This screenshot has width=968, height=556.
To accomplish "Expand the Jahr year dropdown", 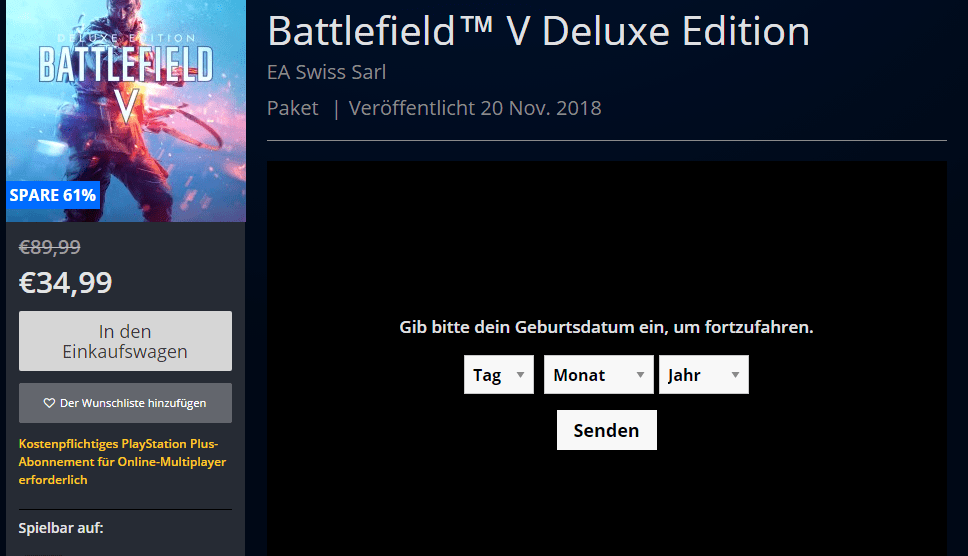I will tap(703, 375).
